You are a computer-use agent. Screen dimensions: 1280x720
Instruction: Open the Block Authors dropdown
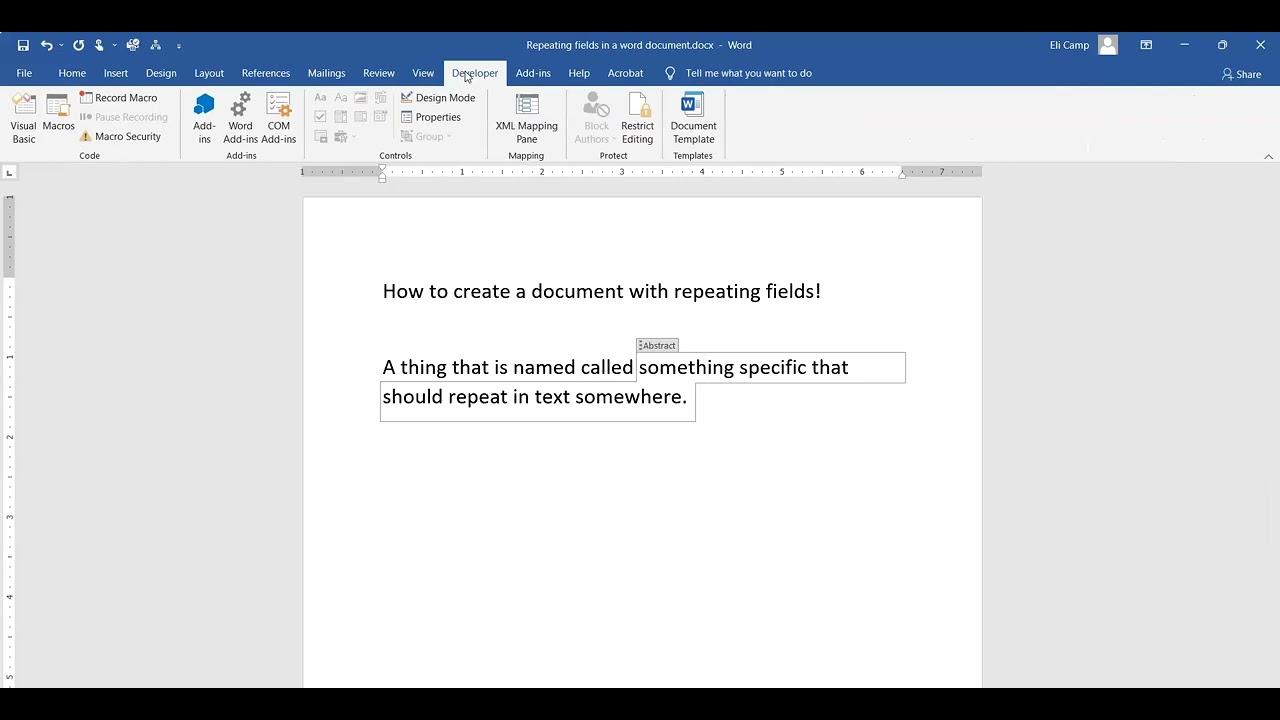597,118
